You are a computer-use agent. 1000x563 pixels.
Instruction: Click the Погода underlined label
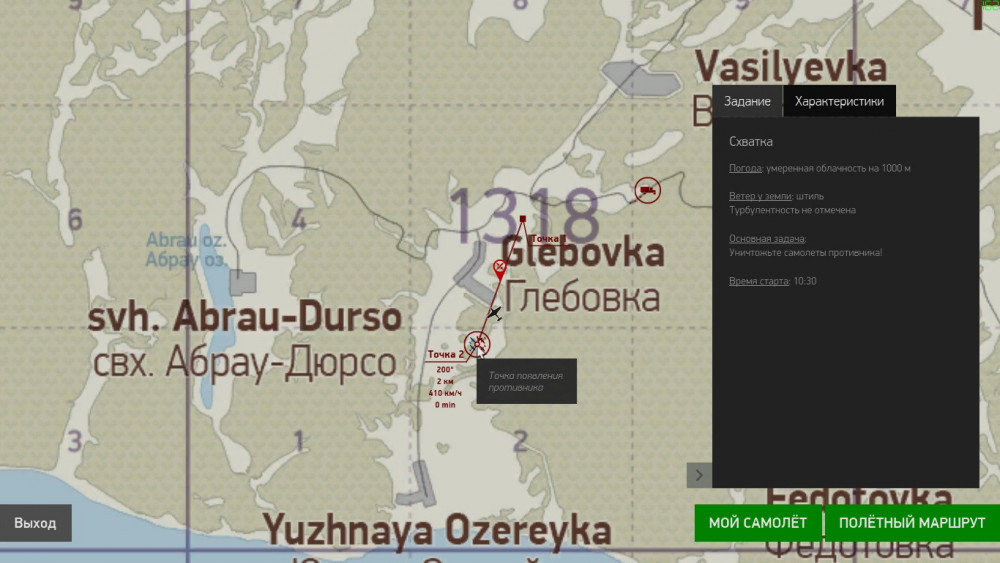tap(745, 168)
